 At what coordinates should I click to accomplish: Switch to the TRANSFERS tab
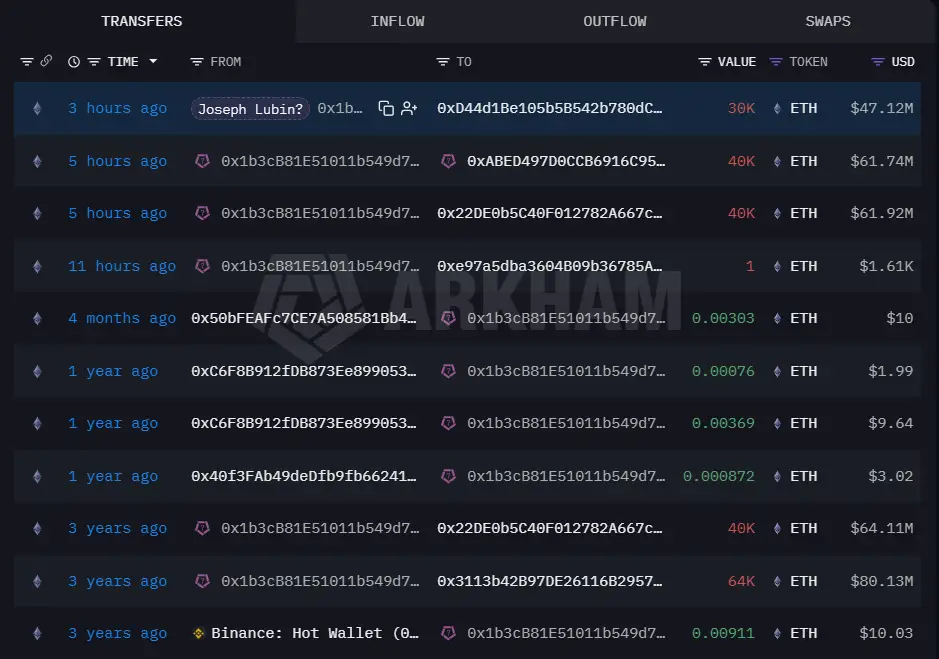point(141,22)
